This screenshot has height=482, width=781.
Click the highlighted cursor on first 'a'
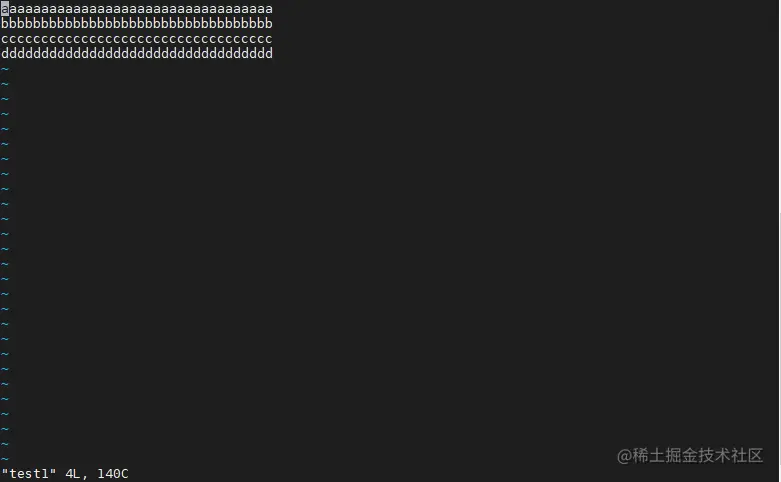(x=4, y=9)
